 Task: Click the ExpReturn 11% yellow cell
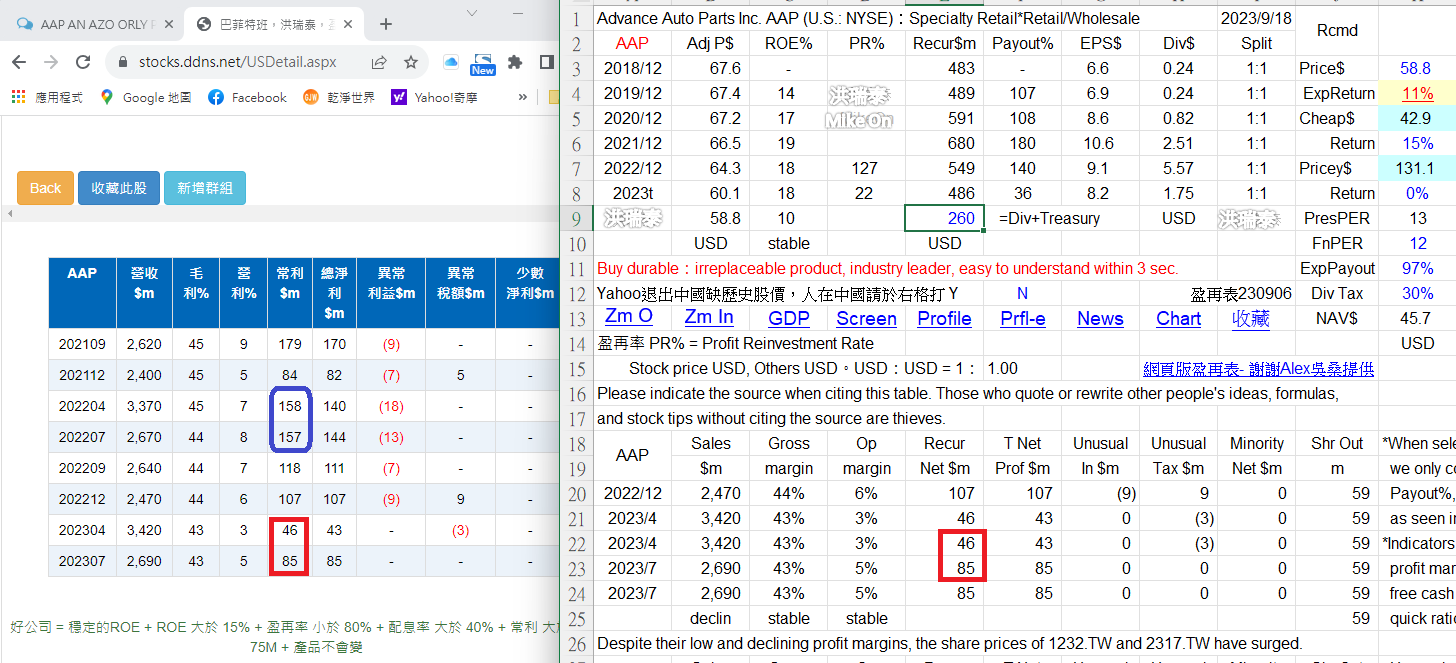(x=1417, y=93)
